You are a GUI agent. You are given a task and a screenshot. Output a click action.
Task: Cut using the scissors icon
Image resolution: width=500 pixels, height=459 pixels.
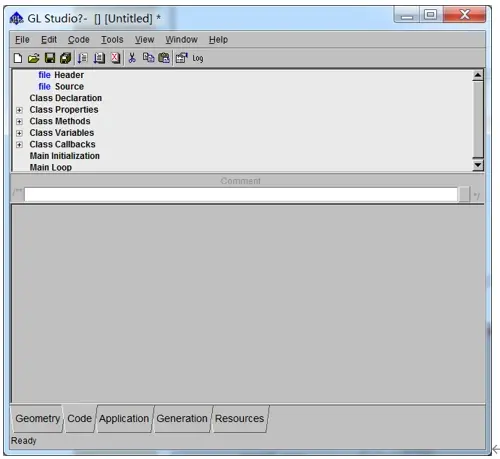132,58
